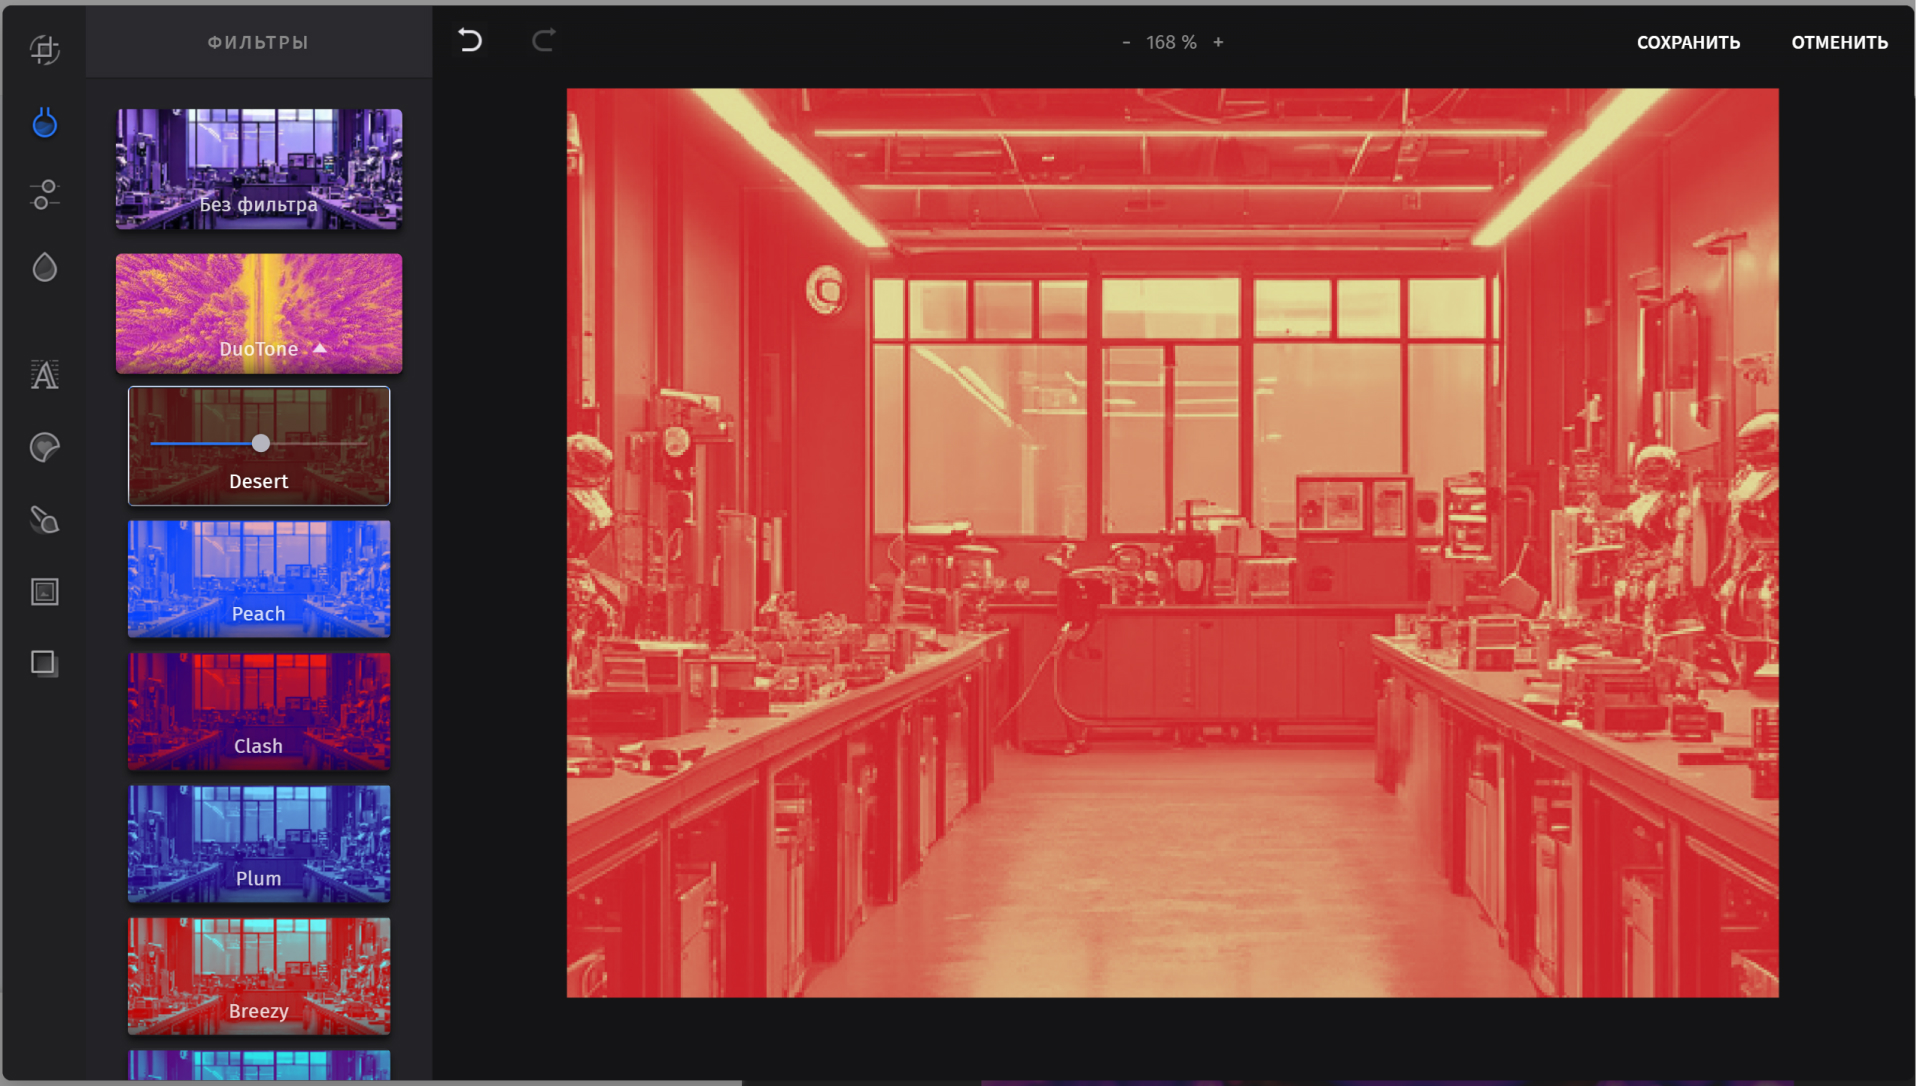Select the water drop focus tool

pos(44,267)
